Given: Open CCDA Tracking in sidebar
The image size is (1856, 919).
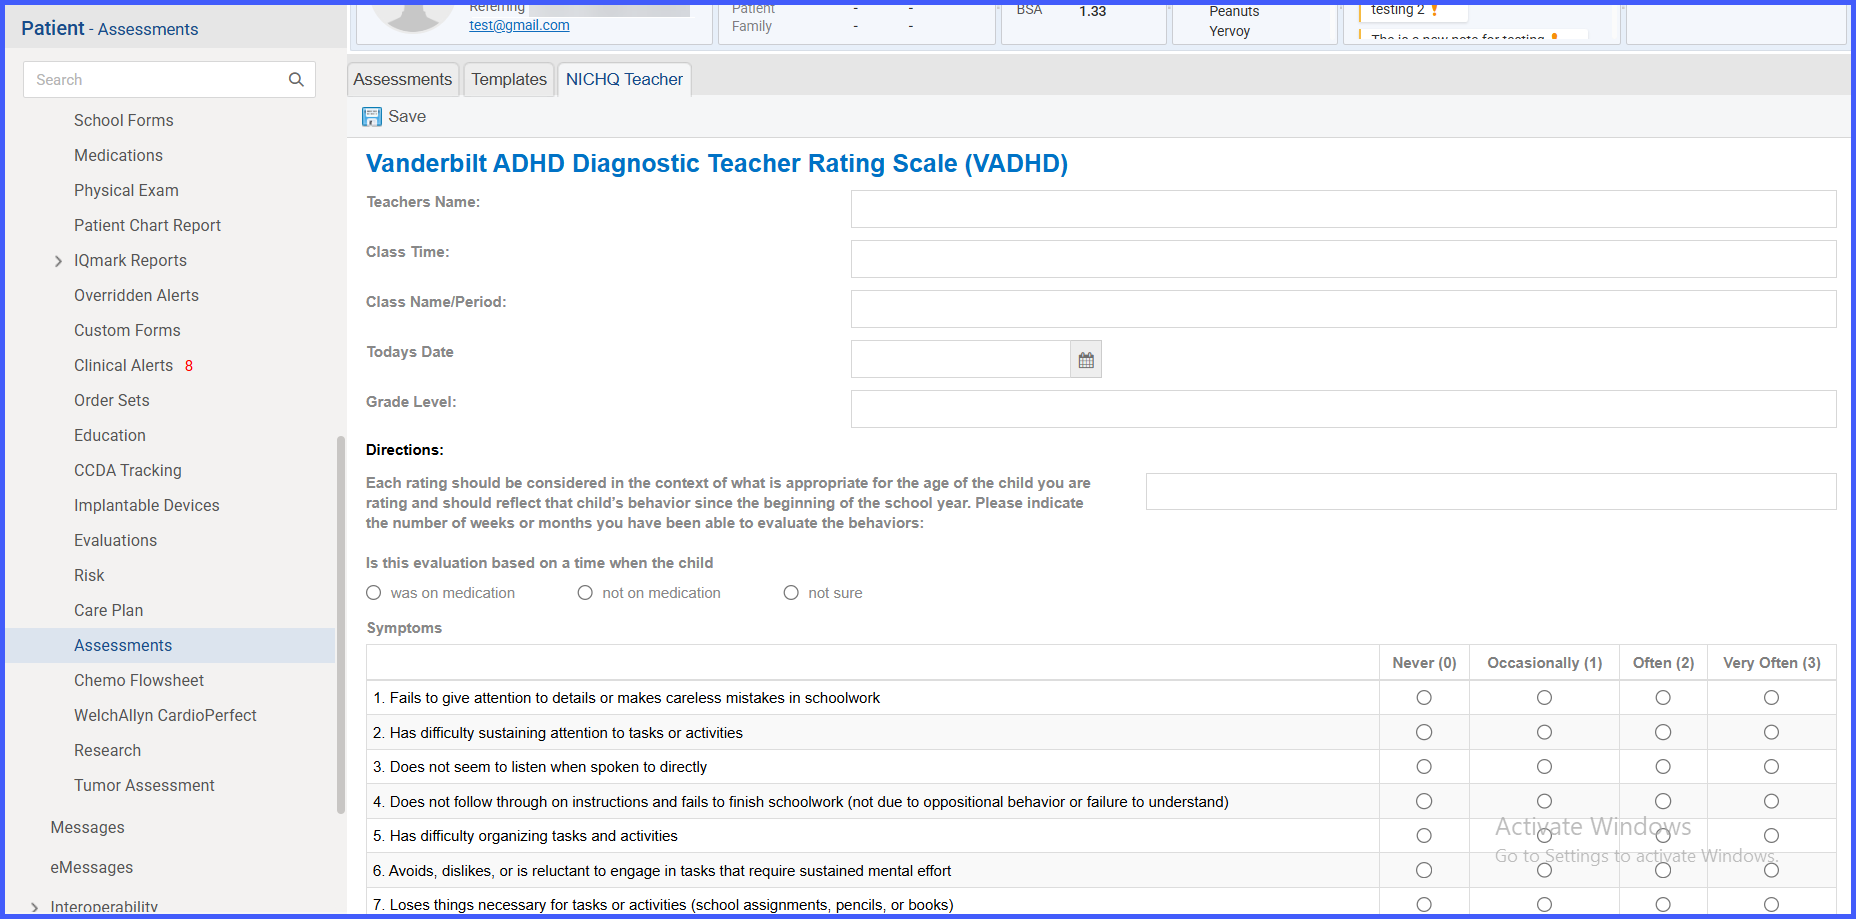Looking at the screenshot, I should (x=128, y=471).
